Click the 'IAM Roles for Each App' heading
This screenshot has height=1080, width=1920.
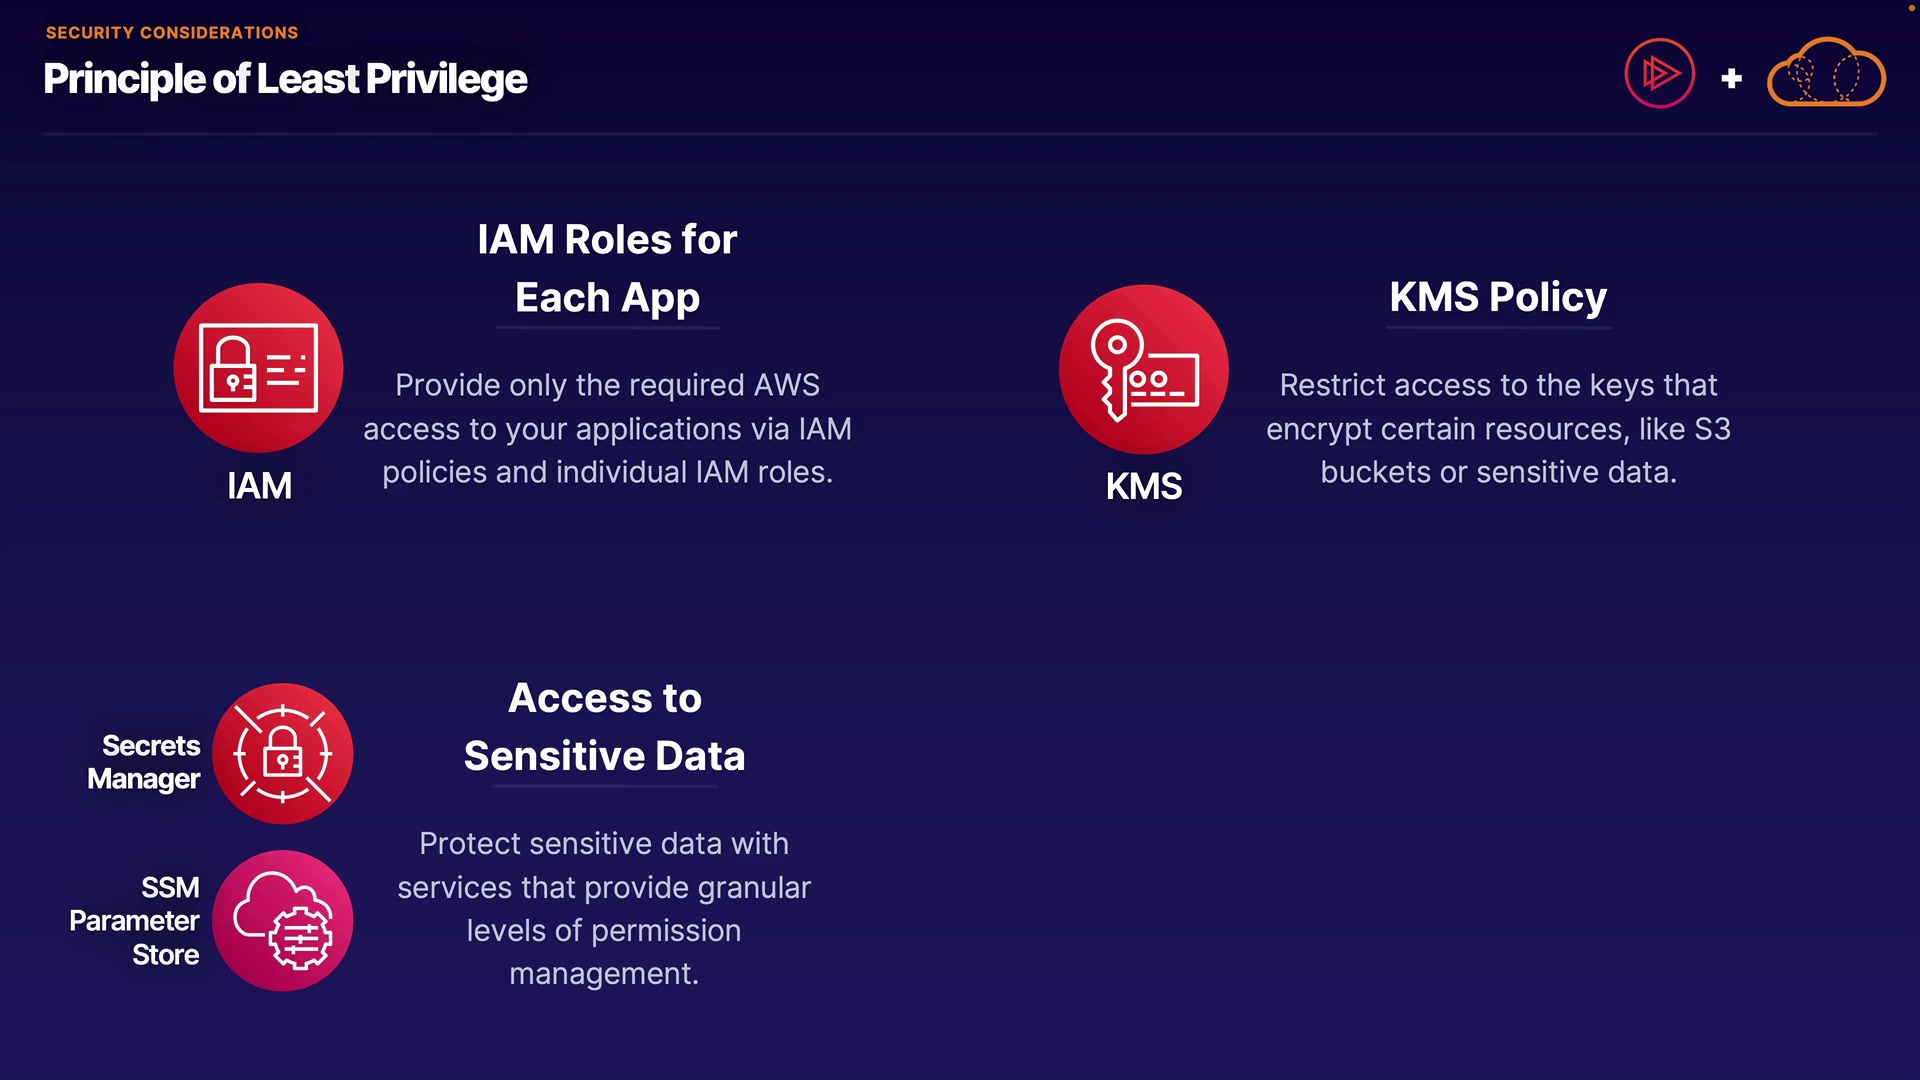click(607, 268)
